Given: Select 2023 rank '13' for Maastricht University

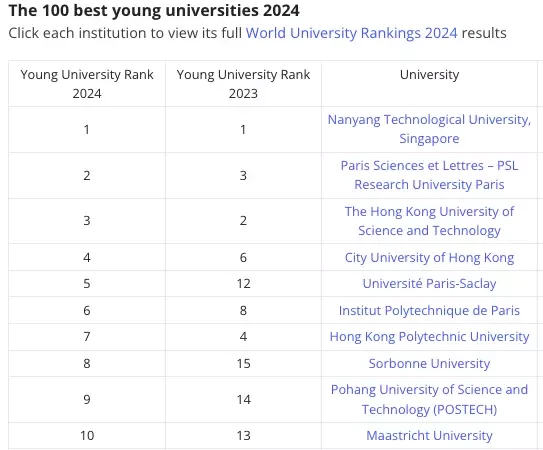Looking at the screenshot, I should click(x=243, y=435).
